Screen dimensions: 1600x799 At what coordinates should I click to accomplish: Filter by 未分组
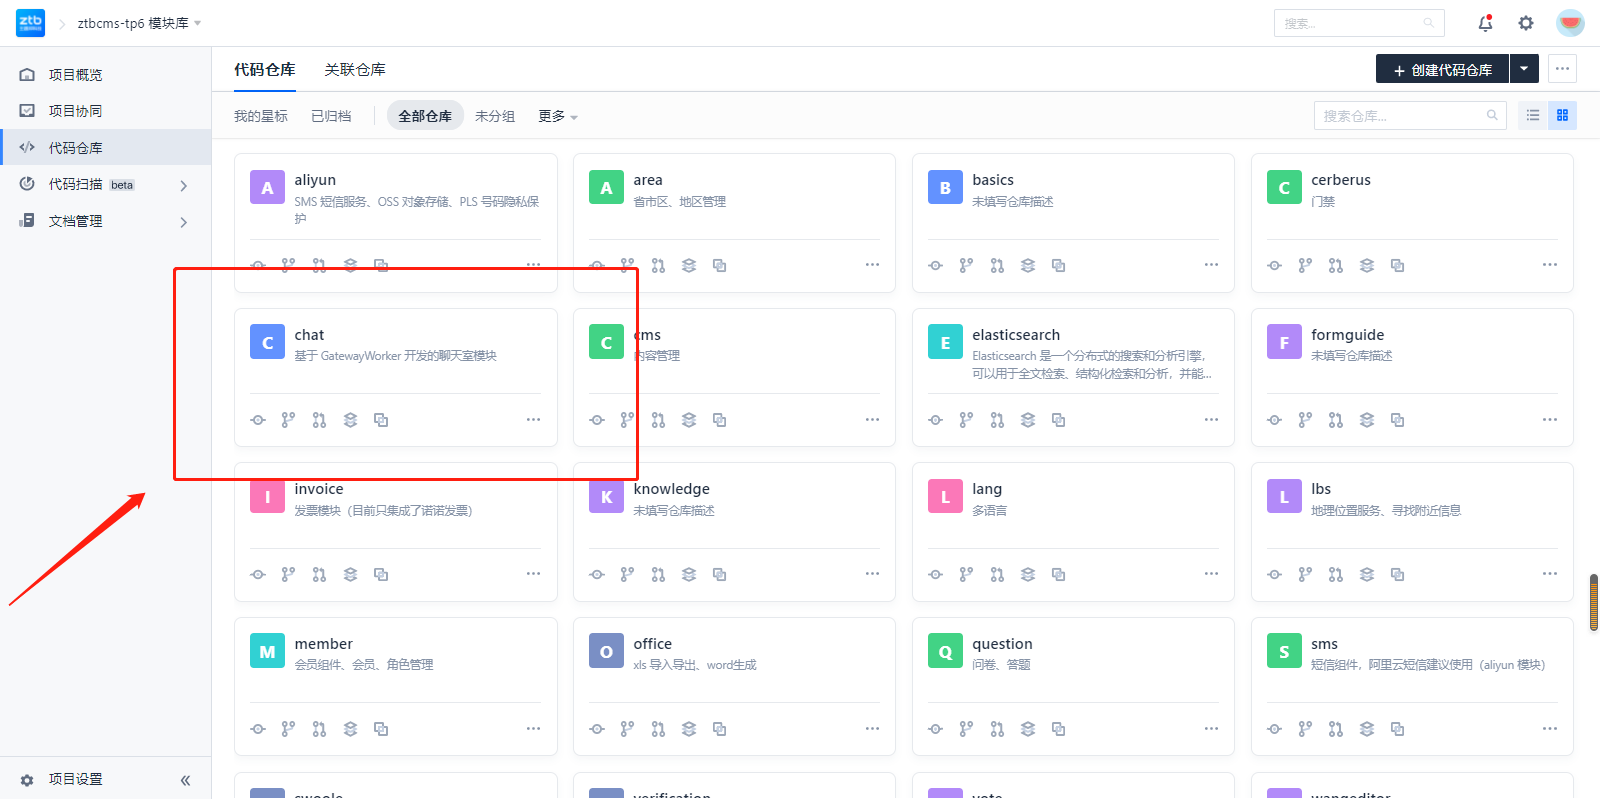pyautogui.click(x=495, y=116)
